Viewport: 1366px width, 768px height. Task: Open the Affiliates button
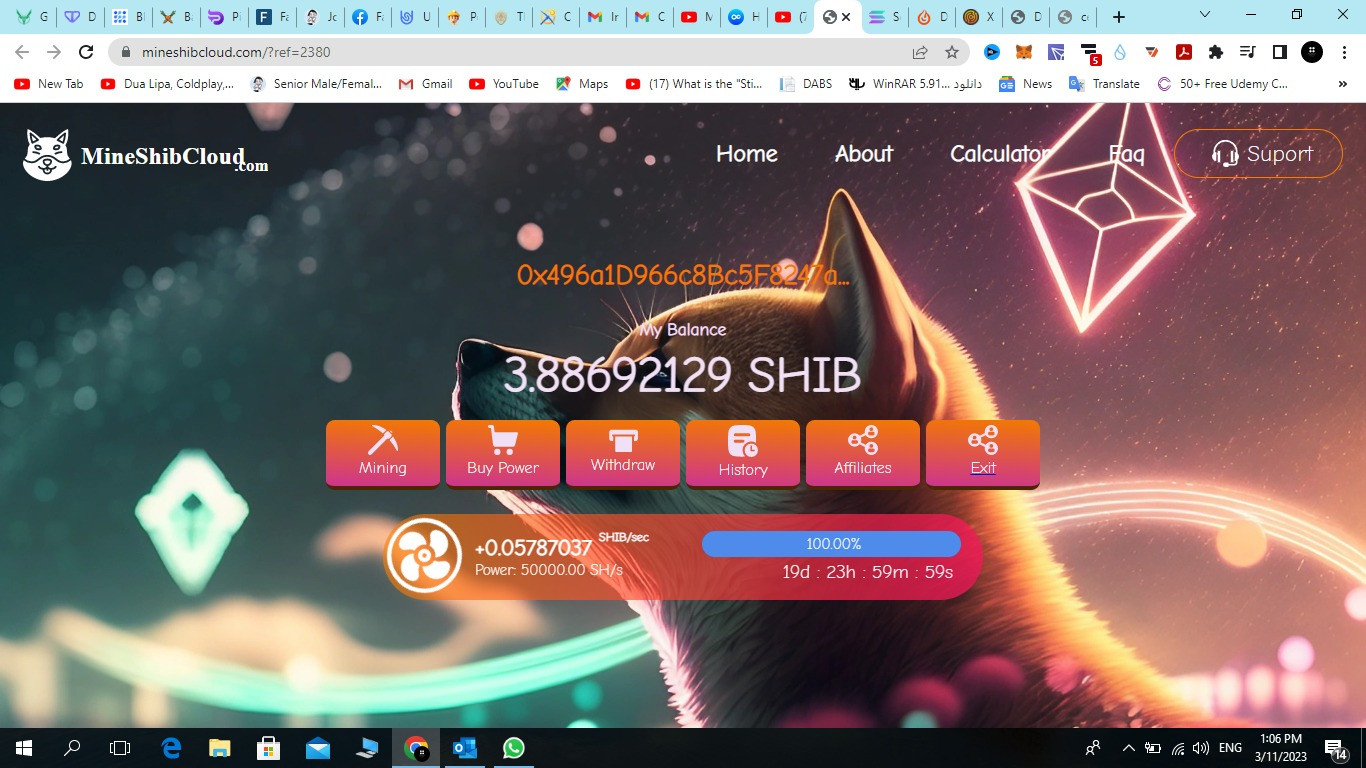(x=863, y=453)
